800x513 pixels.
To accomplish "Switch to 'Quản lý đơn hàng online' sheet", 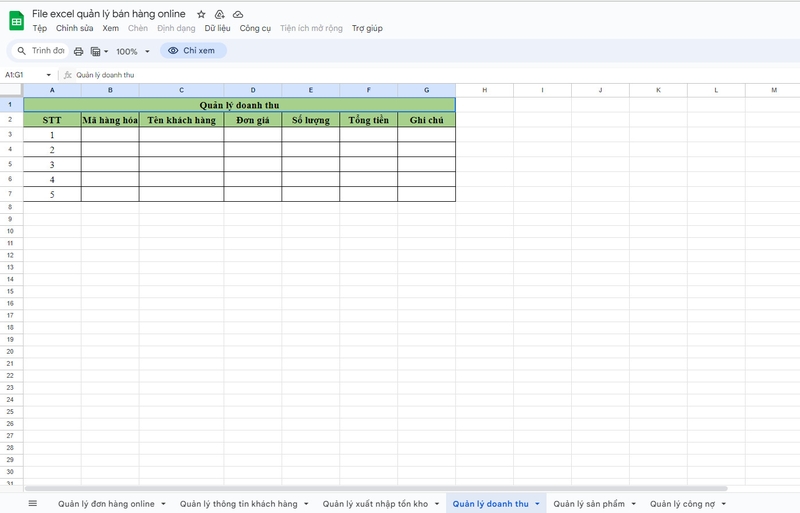I will [106, 504].
